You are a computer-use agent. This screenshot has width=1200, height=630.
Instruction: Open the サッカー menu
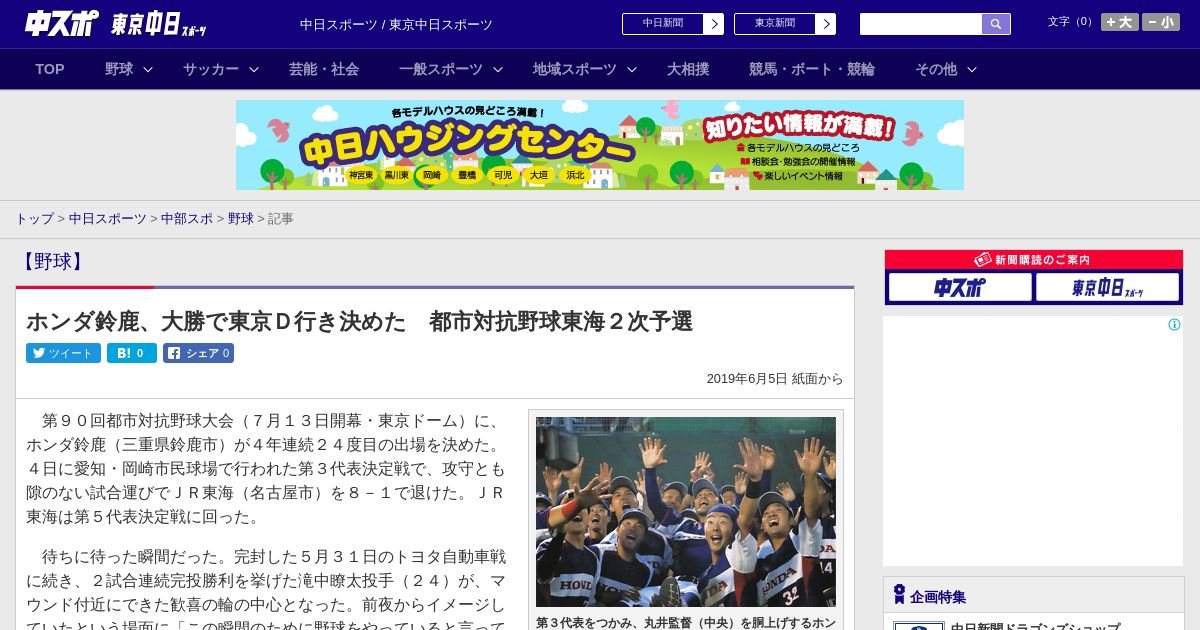[x=211, y=69]
